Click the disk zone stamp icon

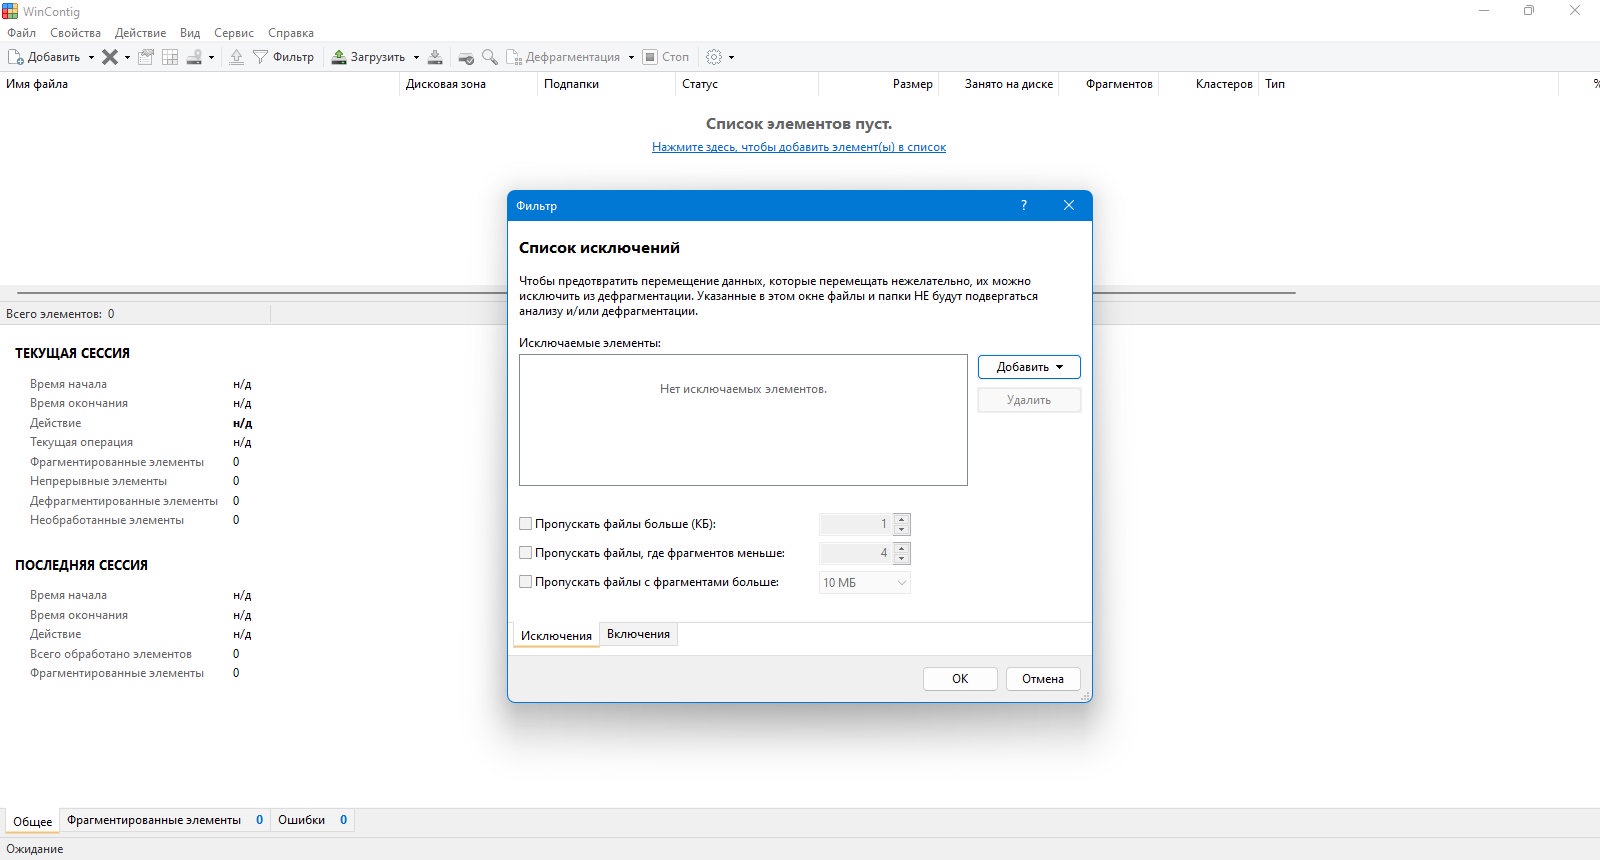coord(195,57)
